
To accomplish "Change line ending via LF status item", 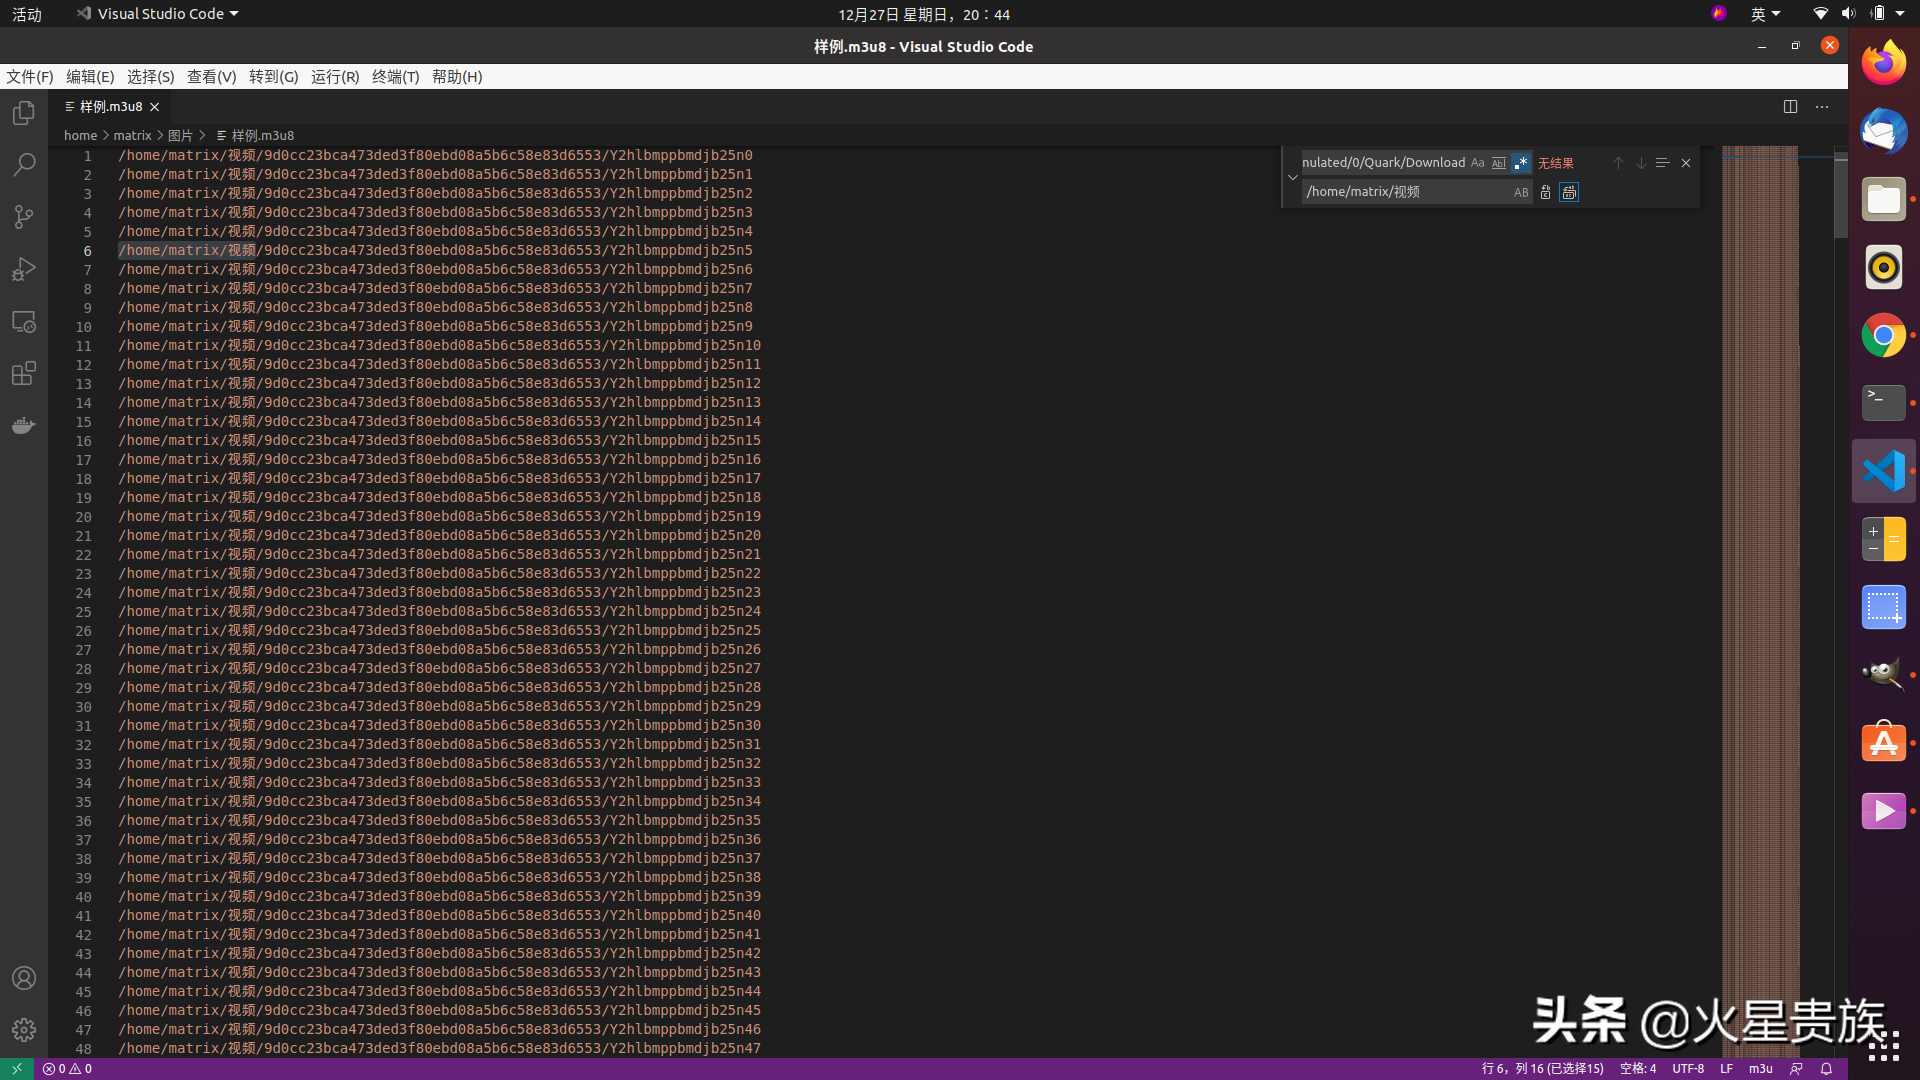I will coord(1726,1069).
